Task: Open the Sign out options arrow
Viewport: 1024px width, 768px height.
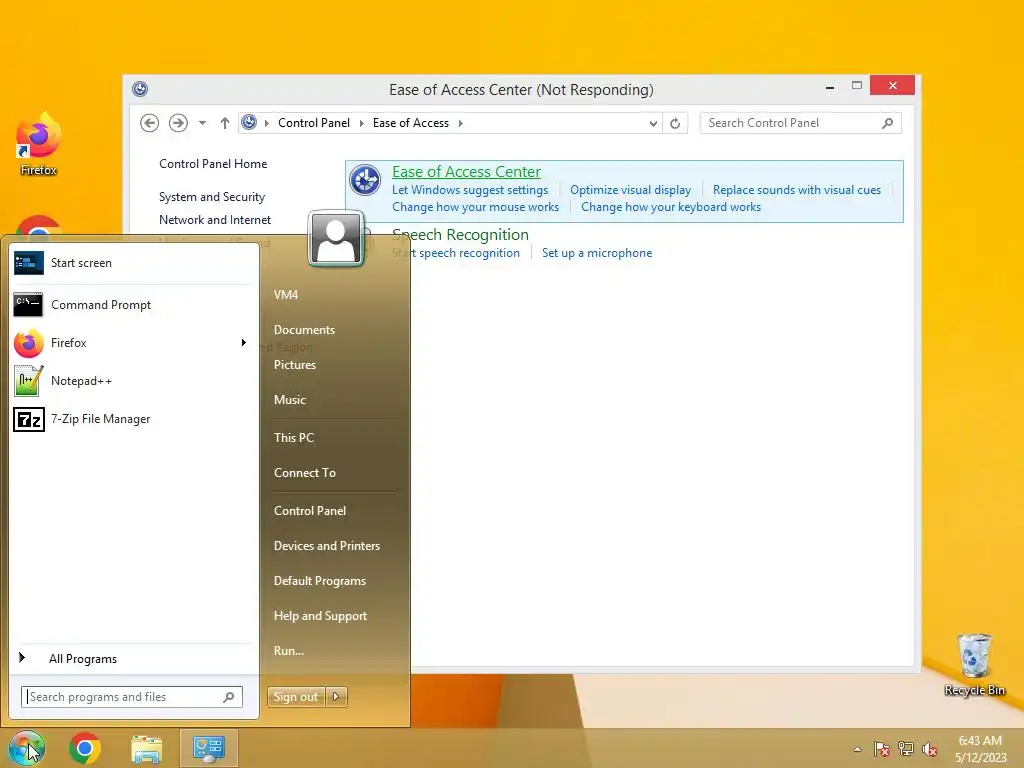Action: coord(336,697)
